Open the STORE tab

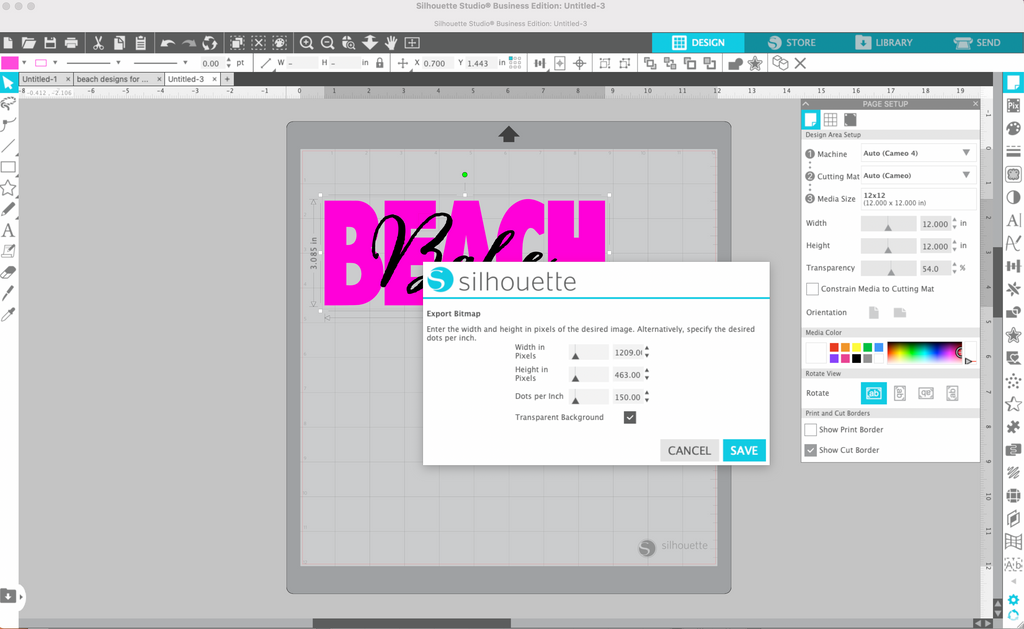point(792,42)
